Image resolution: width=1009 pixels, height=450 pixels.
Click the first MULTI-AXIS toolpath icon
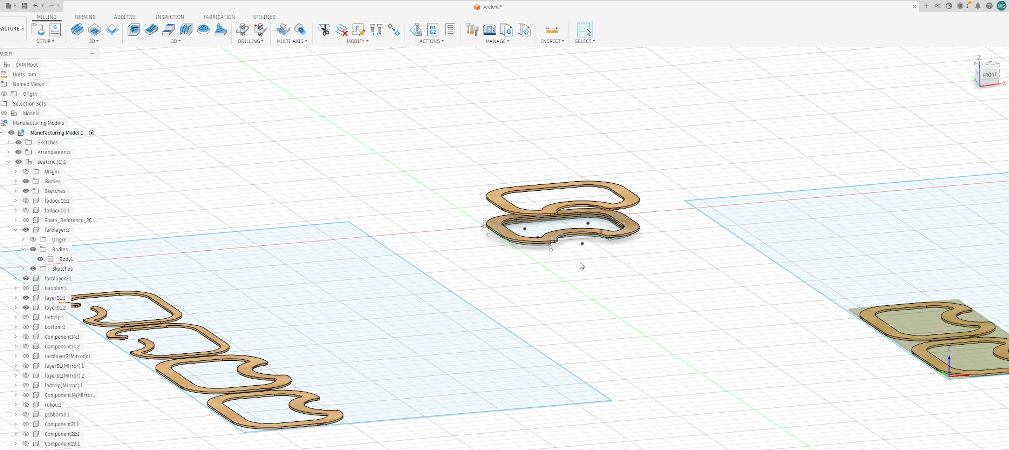pos(282,30)
